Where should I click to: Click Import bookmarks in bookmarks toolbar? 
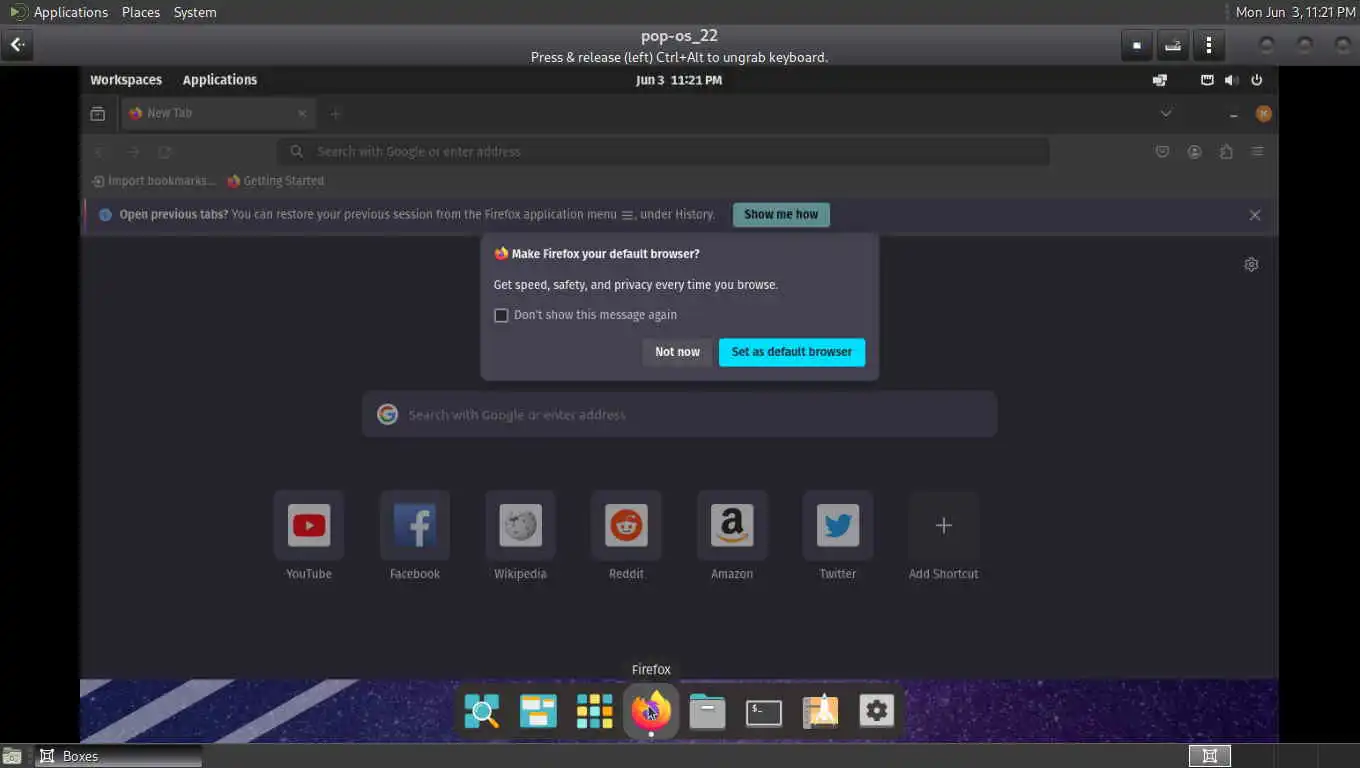[x=153, y=181]
